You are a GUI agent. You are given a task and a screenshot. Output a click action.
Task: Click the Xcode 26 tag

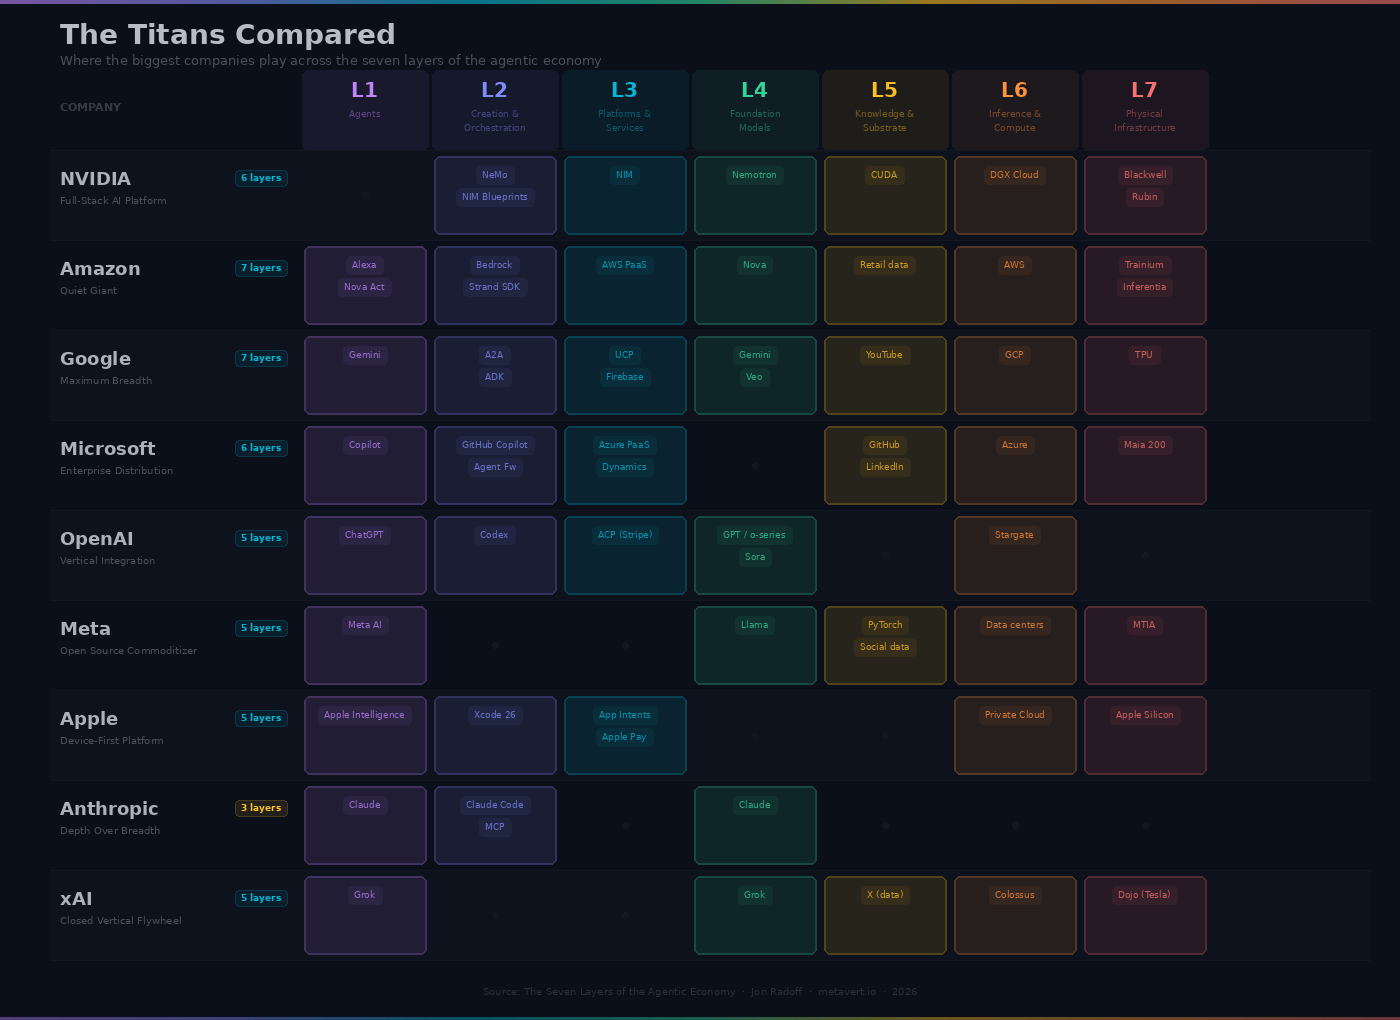coord(495,715)
